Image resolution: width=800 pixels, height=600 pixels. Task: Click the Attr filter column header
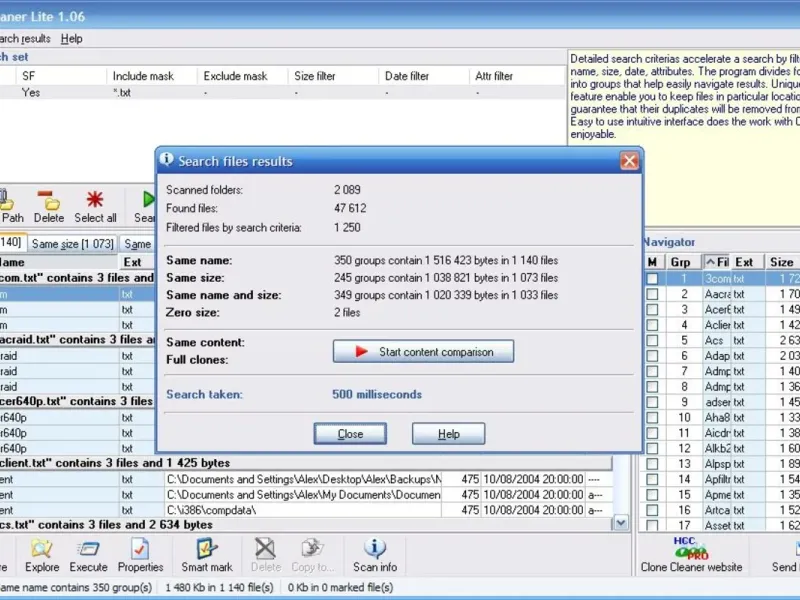(517, 76)
